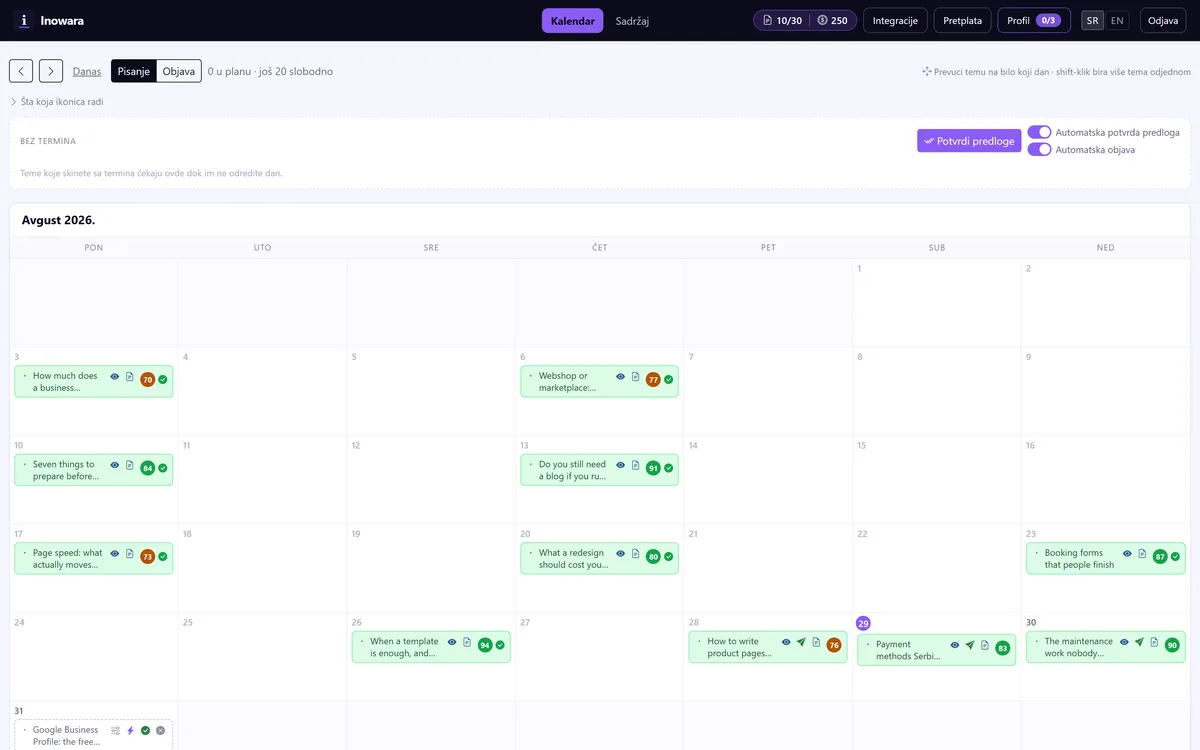Open document icon on "Webshop or marketplace" card

[635, 377]
